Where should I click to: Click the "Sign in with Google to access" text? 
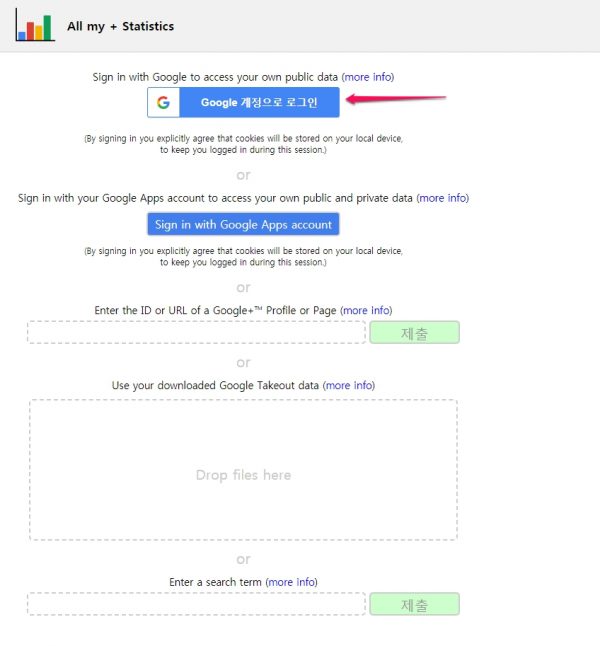click(x=215, y=76)
